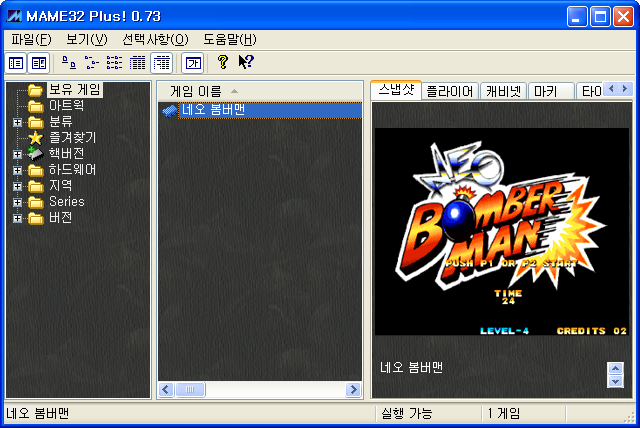Expand the 지역 tree node

click(x=17, y=186)
